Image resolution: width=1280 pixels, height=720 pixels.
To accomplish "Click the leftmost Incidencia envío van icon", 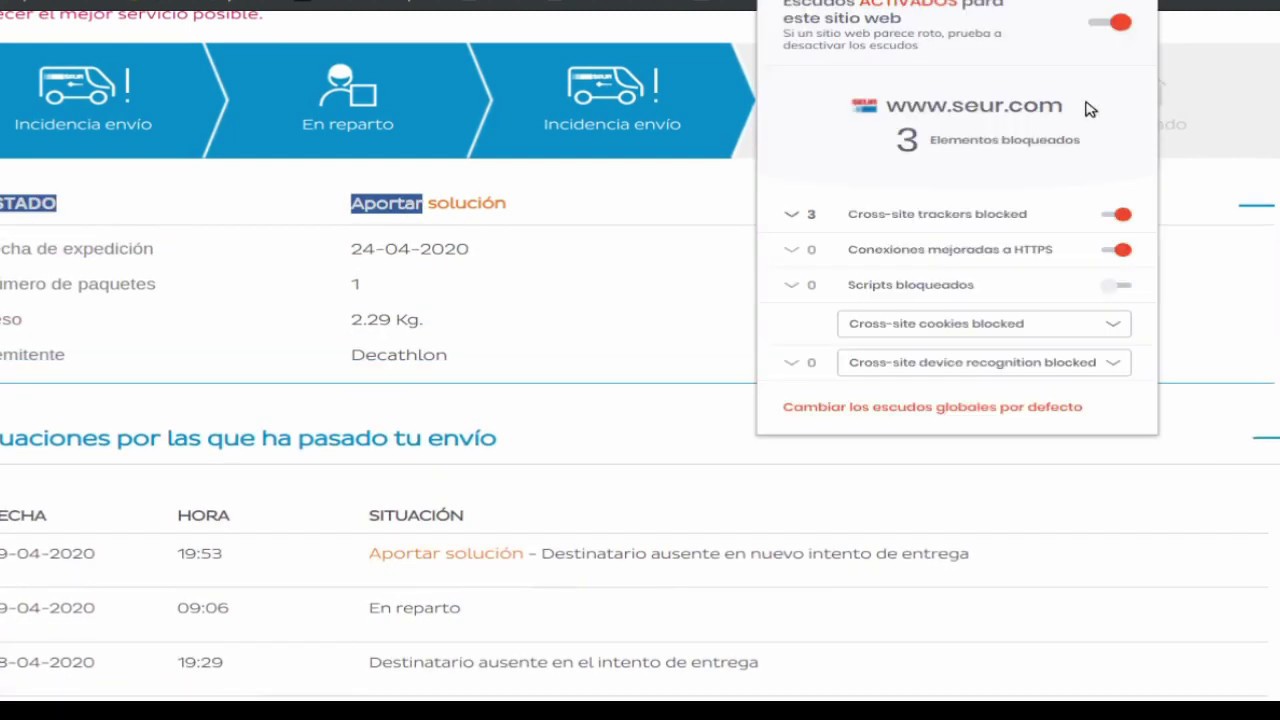I will point(84,86).
